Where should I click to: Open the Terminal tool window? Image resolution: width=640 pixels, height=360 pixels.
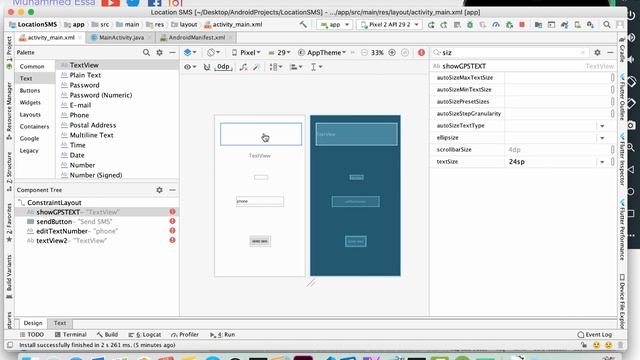pyautogui.click(x=71, y=335)
